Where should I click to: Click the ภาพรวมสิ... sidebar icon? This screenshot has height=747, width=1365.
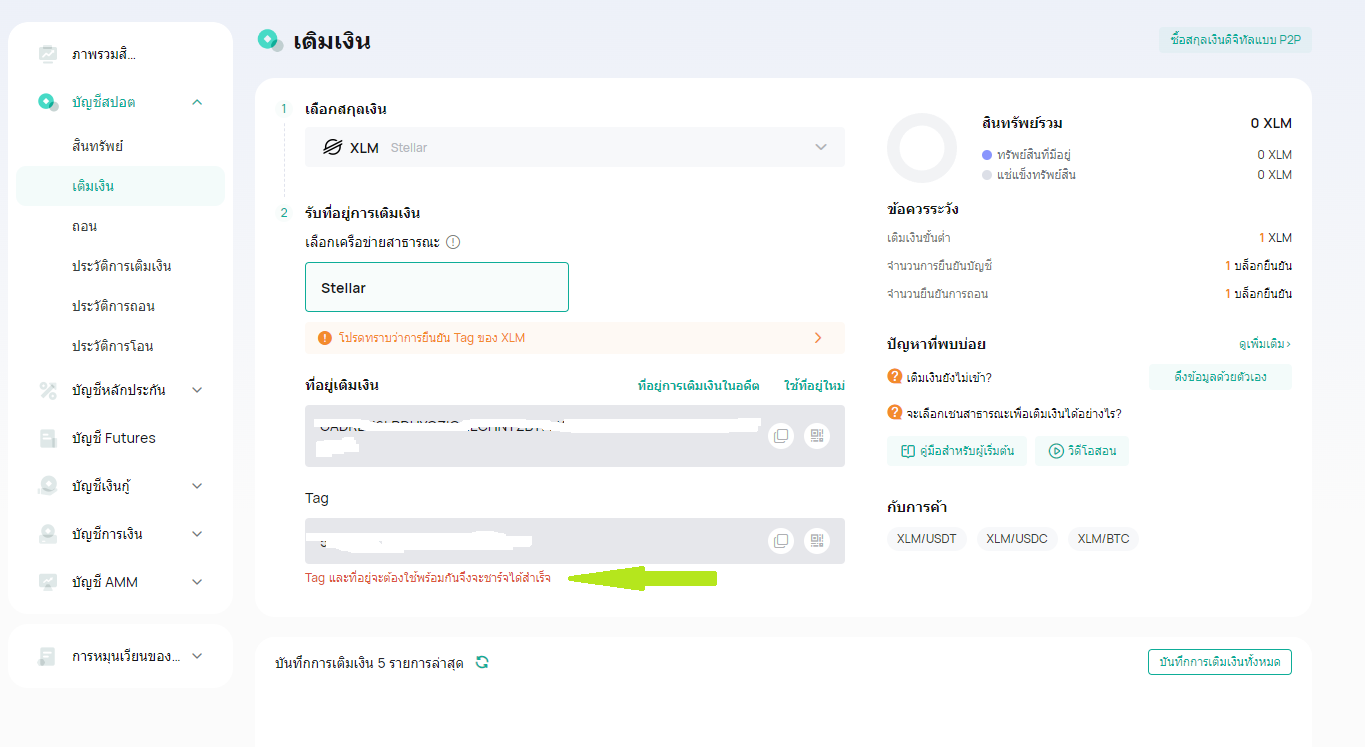[x=48, y=54]
